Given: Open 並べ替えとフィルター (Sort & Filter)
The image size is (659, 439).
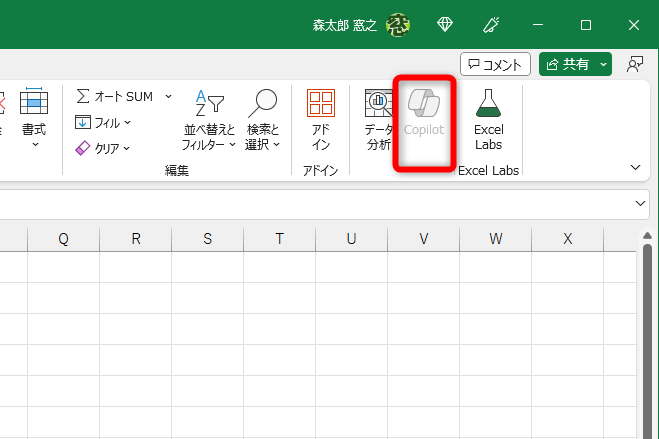Looking at the screenshot, I should point(209,118).
